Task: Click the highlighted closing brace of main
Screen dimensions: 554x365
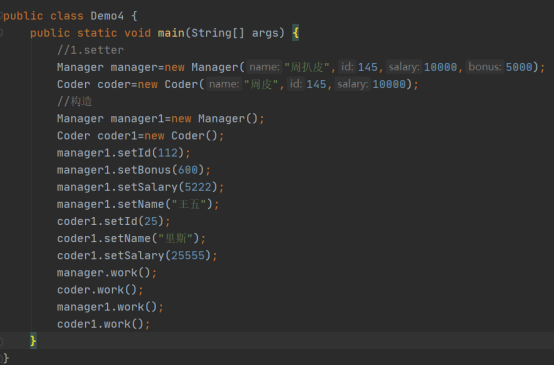Action: tap(33, 341)
